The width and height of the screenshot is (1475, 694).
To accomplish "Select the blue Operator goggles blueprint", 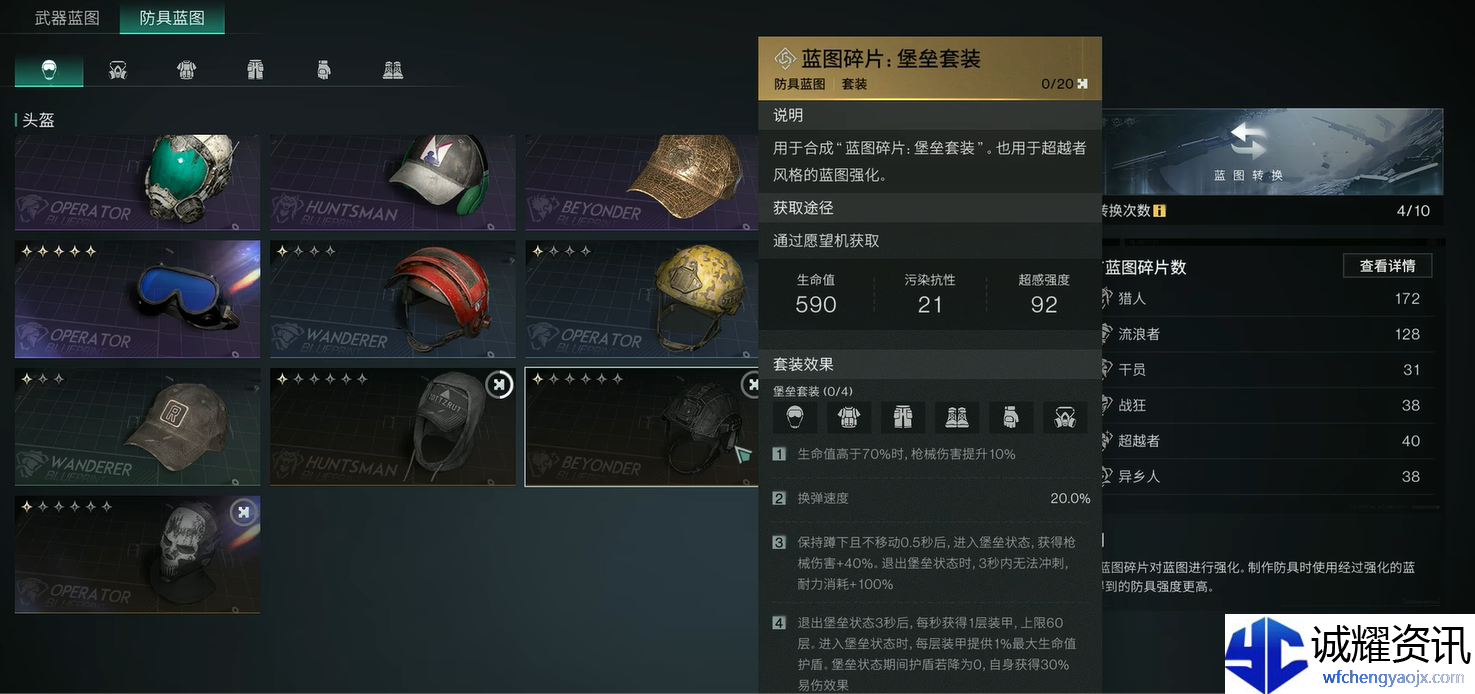I will pos(137,299).
